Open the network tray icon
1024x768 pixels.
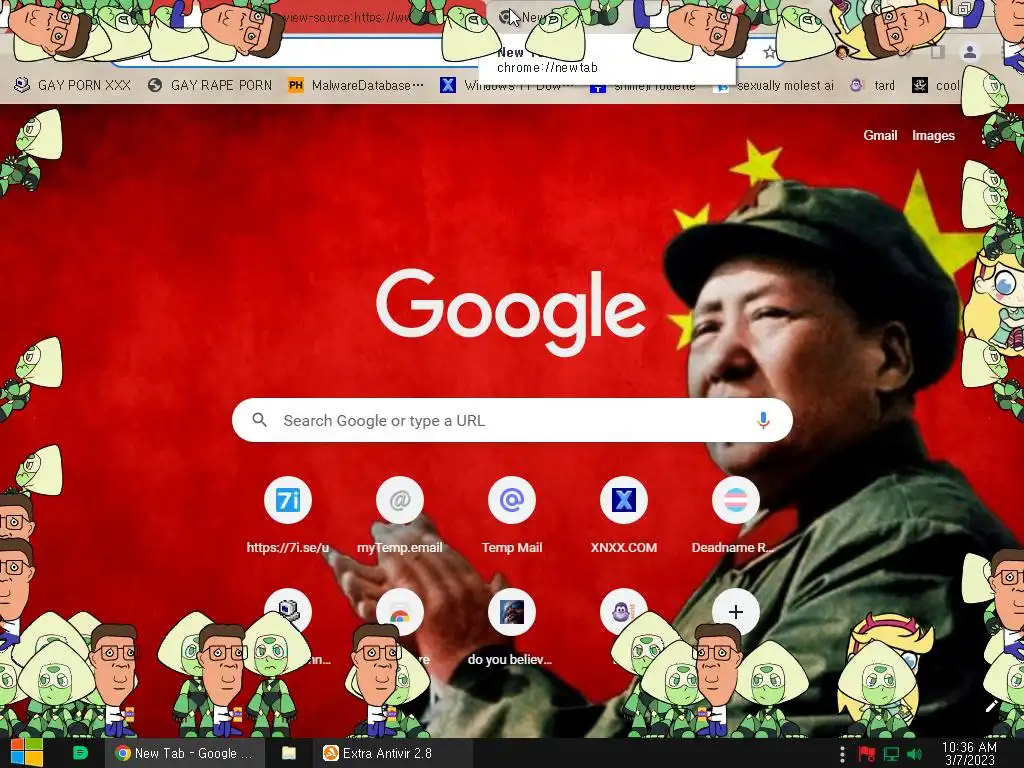tap(891, 754)
